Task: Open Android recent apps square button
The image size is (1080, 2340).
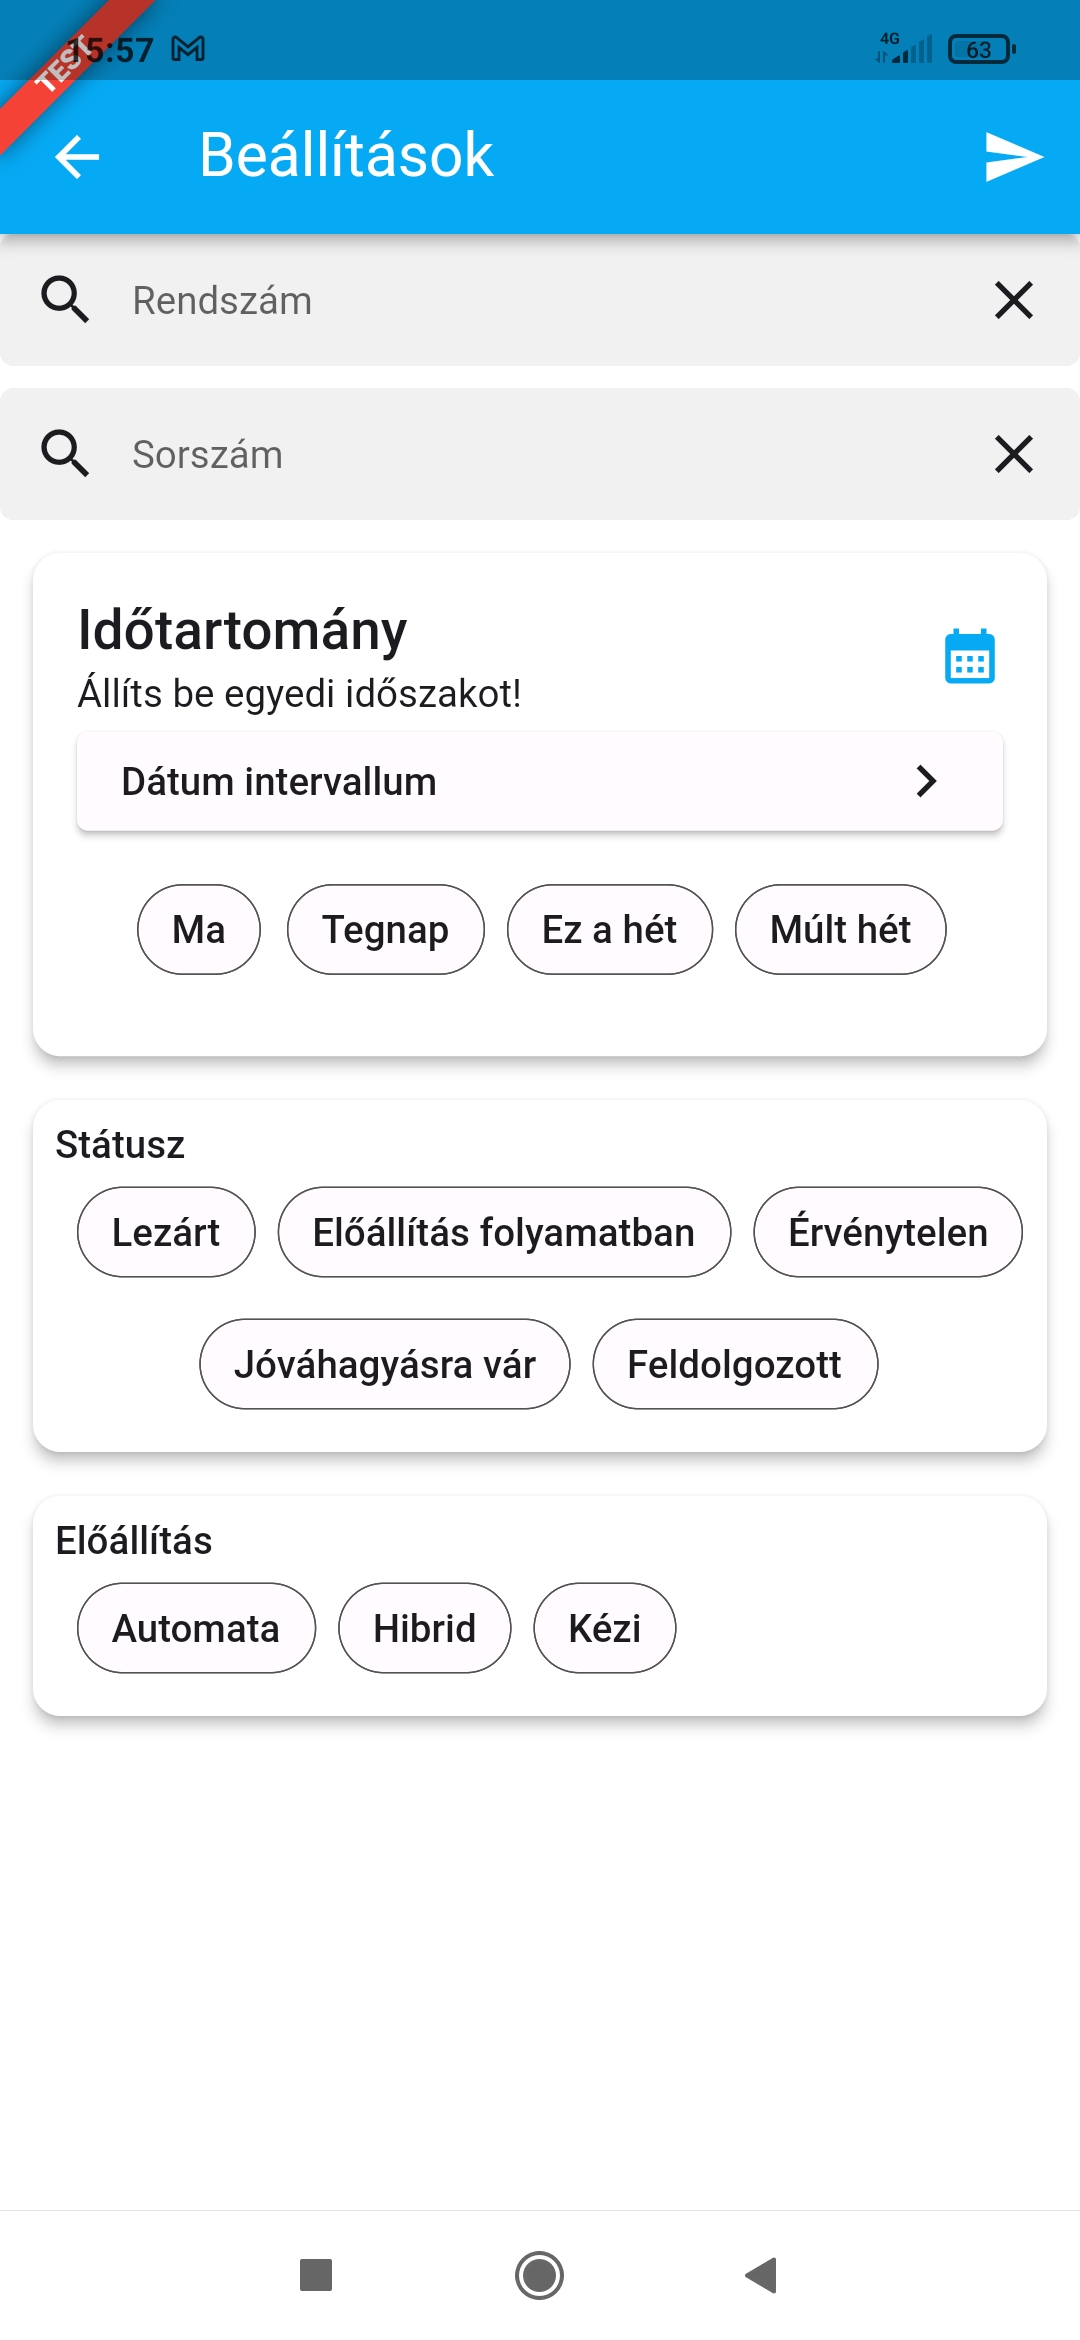Action: [316, 2275]
